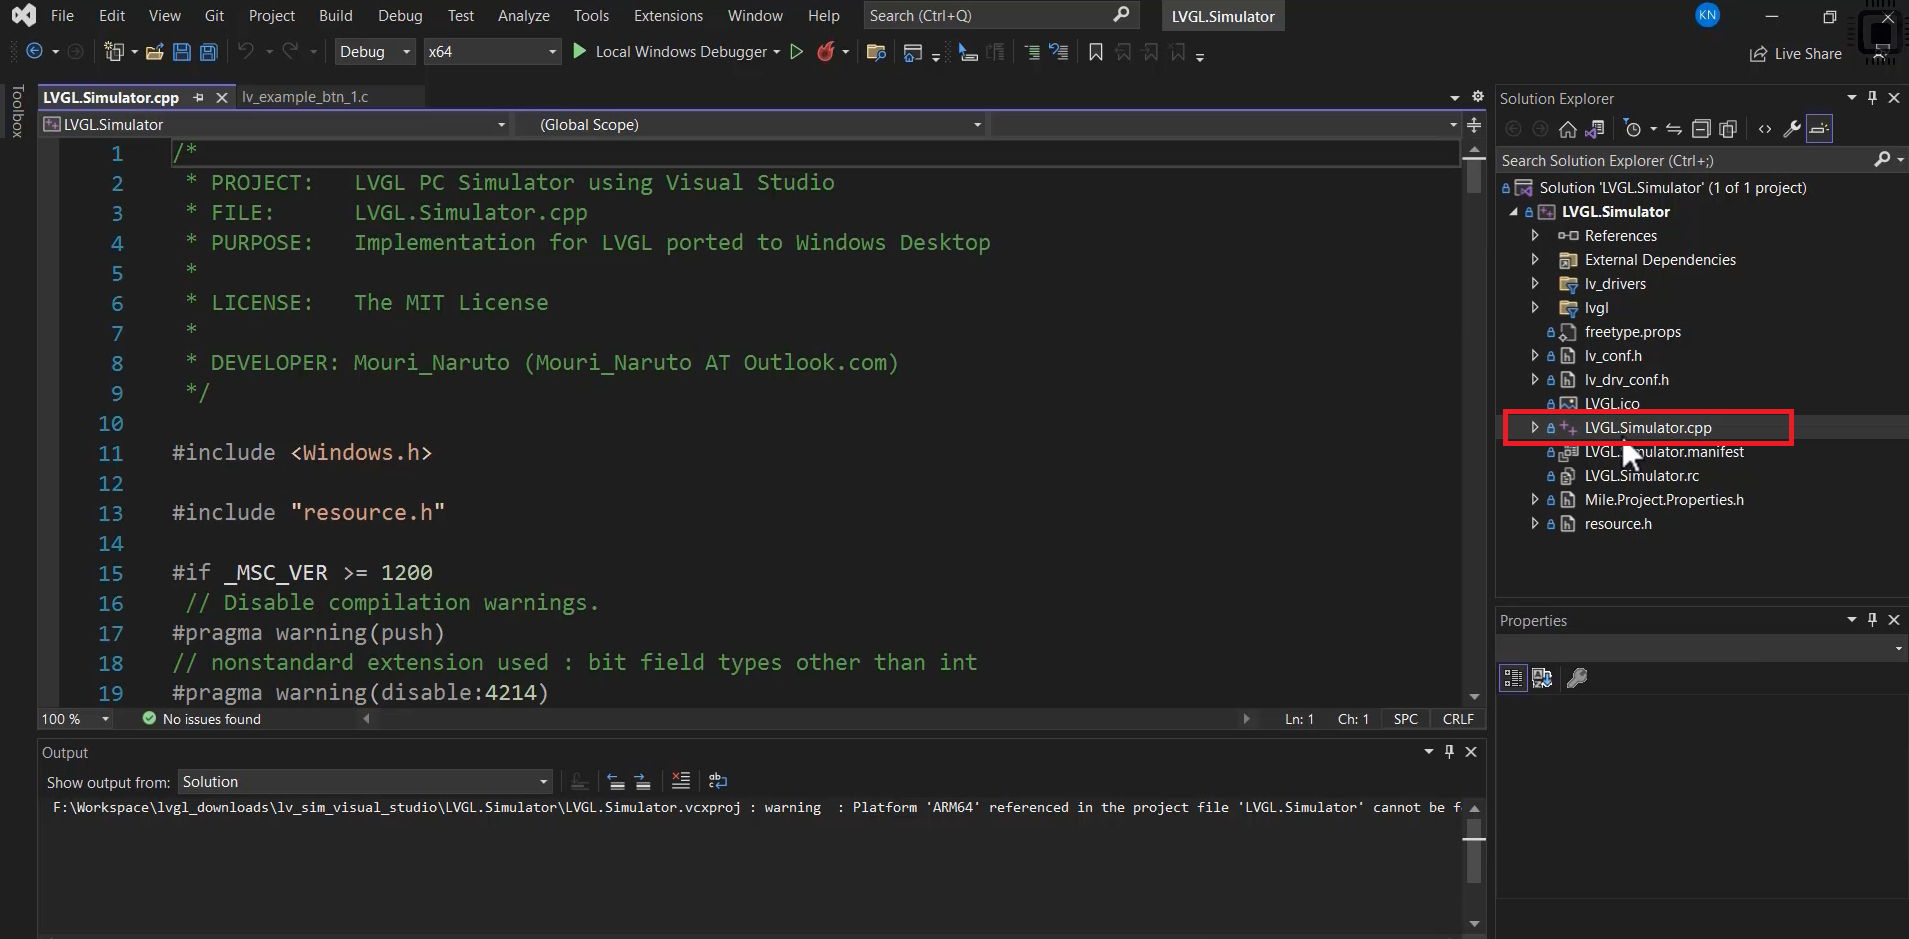Expand the References node
This screenshot has height=939, width=1909.
click(x=1535, y=236)
